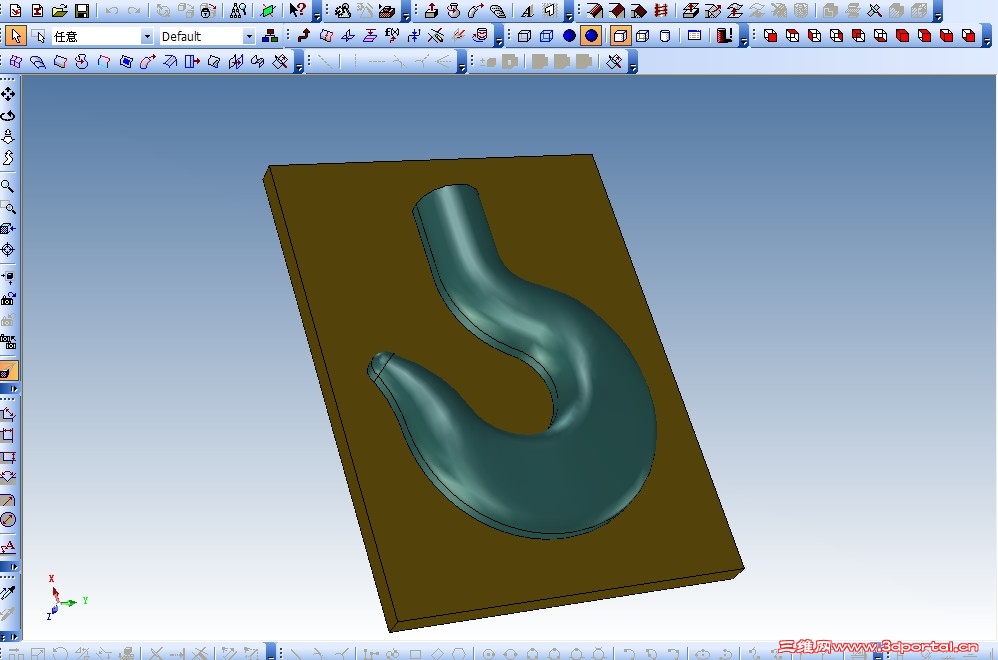Select the Pan view tool

pyautogui.click(x=8, y=94)
